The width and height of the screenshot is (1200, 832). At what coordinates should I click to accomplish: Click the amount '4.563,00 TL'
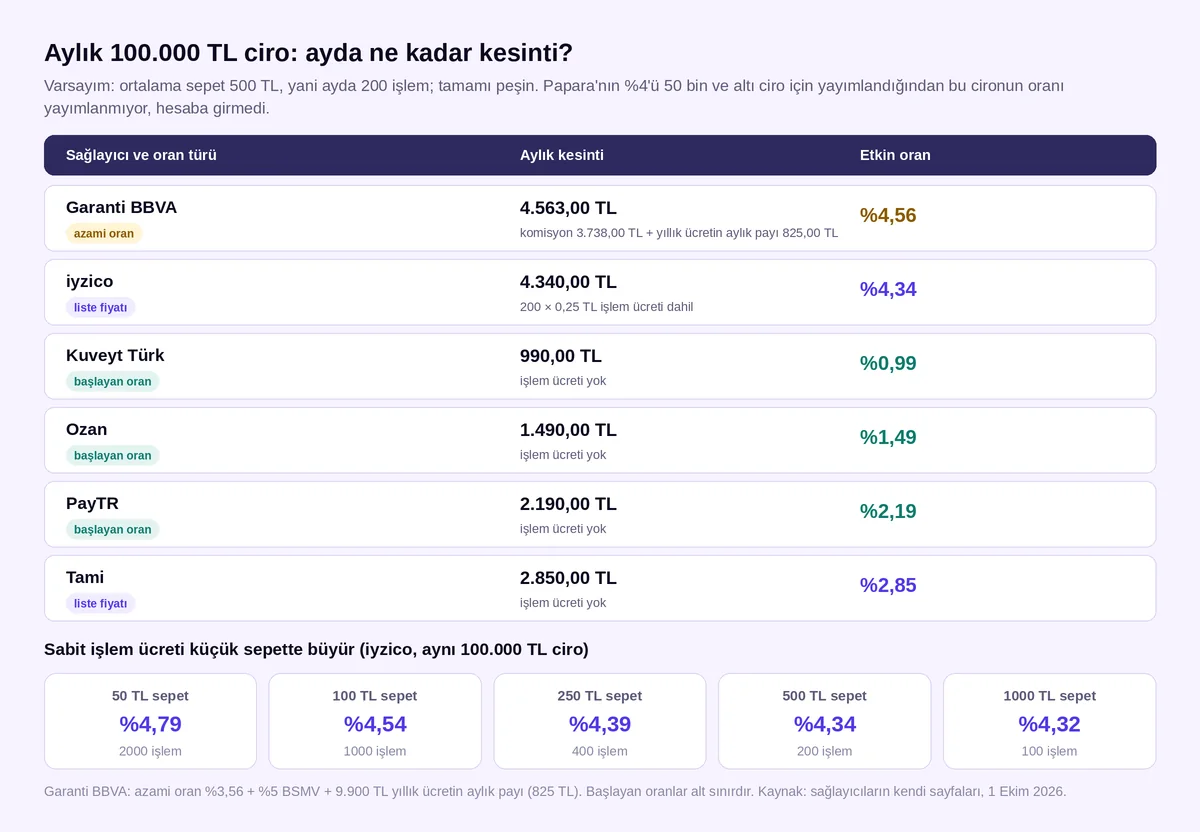(x=568, y=208)
